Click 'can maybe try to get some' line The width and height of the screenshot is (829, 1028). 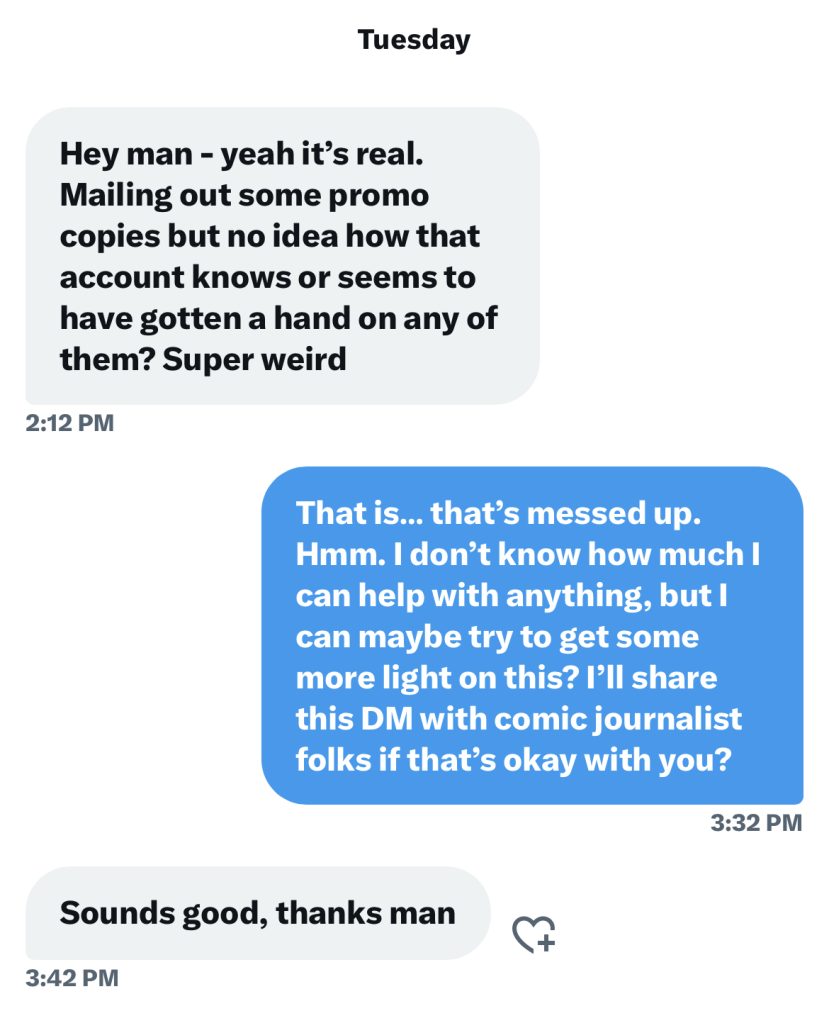pyautogui.click(x=497, y=637)
